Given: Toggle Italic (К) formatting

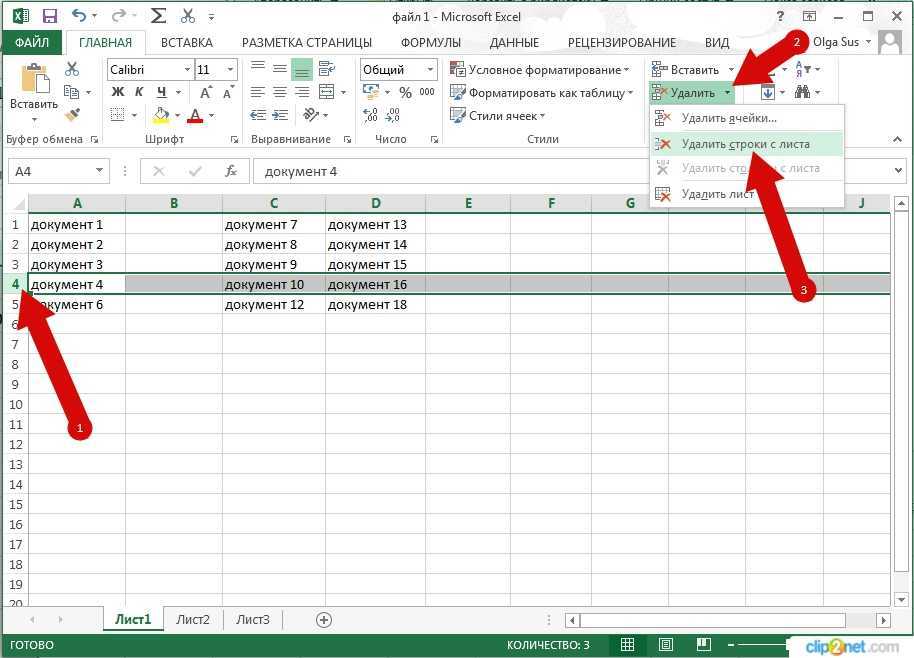Looking at the screenshot, I should [x=139, y=92].
